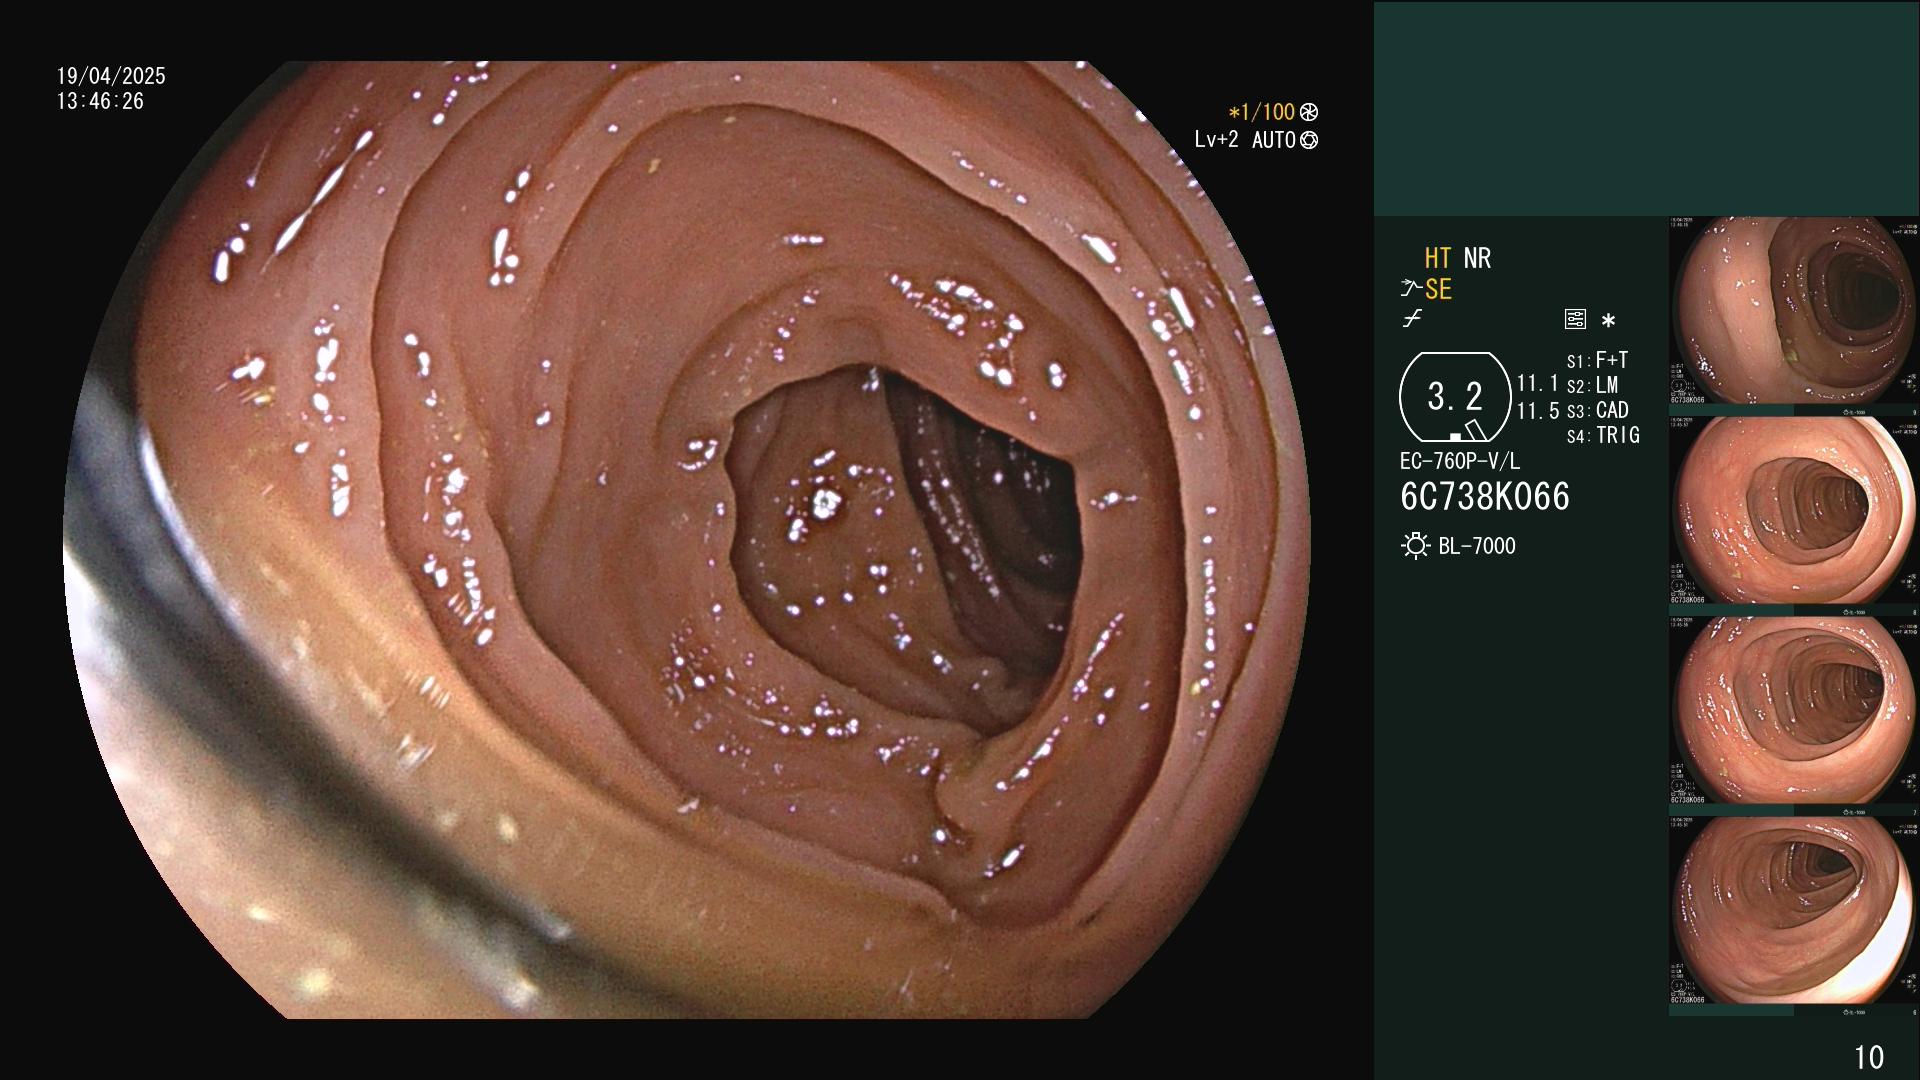Click the S2: LM switch assignment

1592,385
